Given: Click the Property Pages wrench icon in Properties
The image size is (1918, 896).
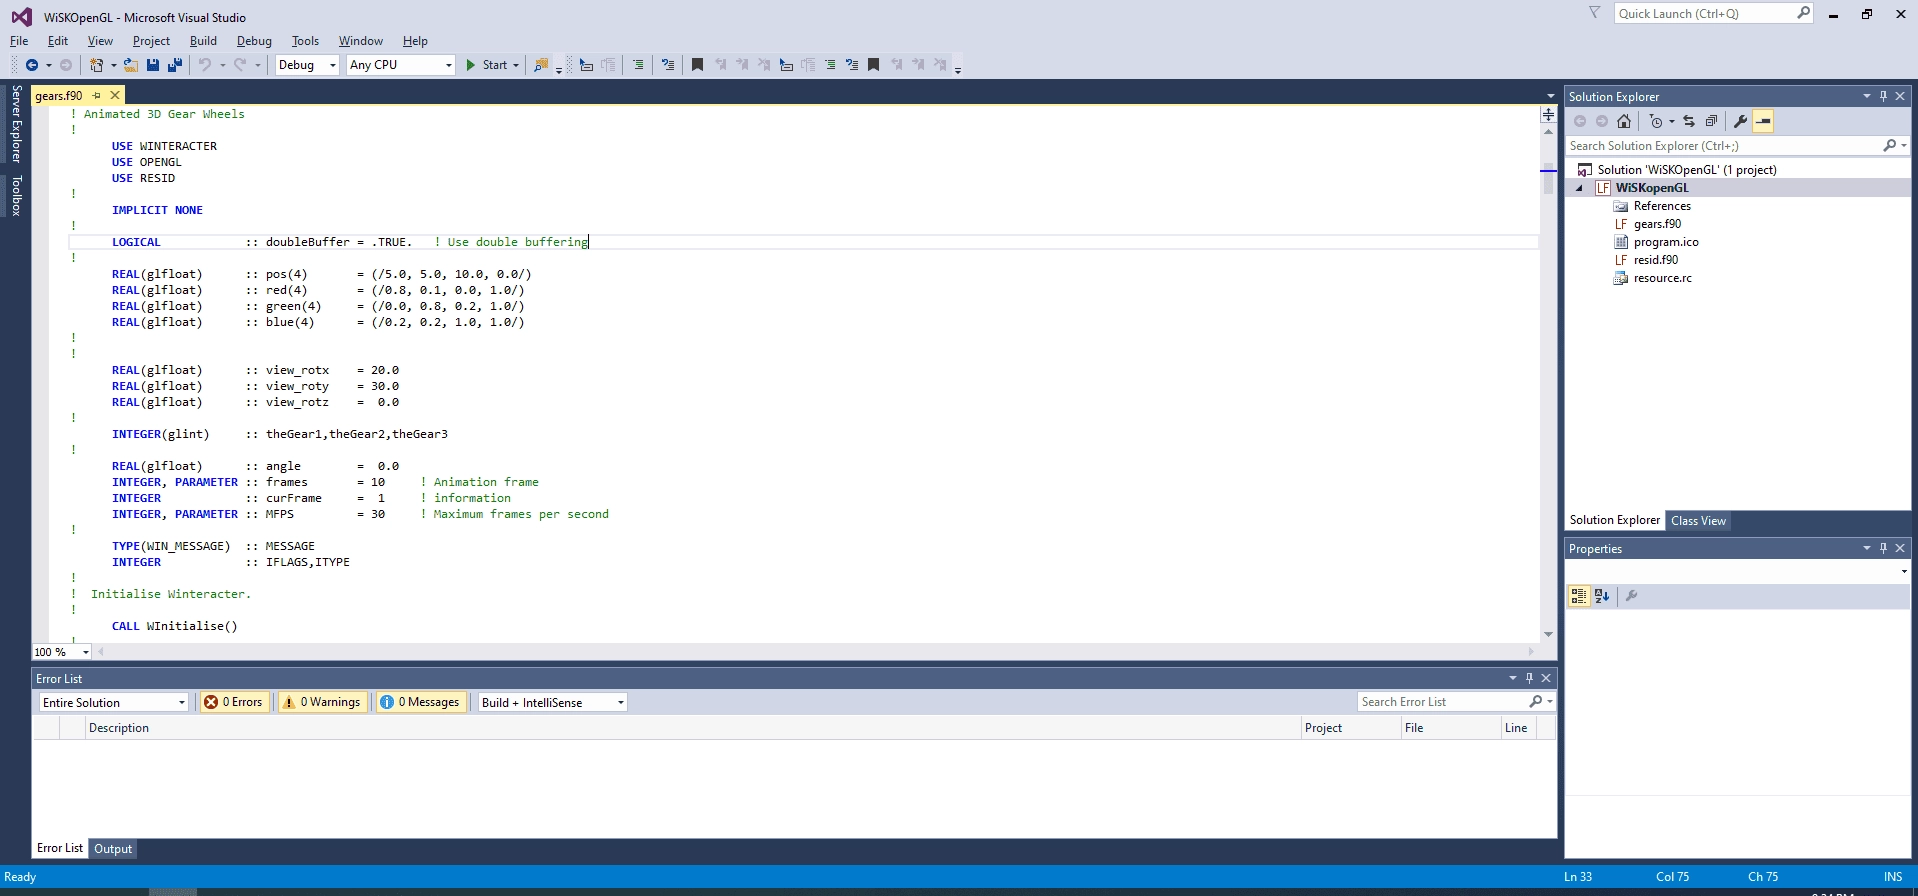Looking at the screenshot, I should pos(1631,596).
